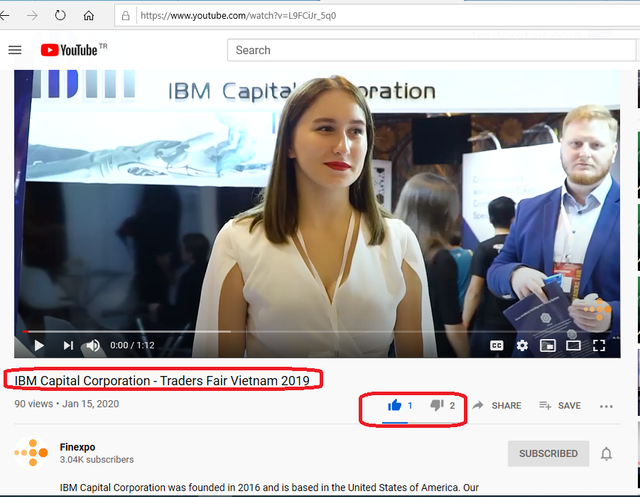
Task: Open the browser home page icon
Action: 89,16
